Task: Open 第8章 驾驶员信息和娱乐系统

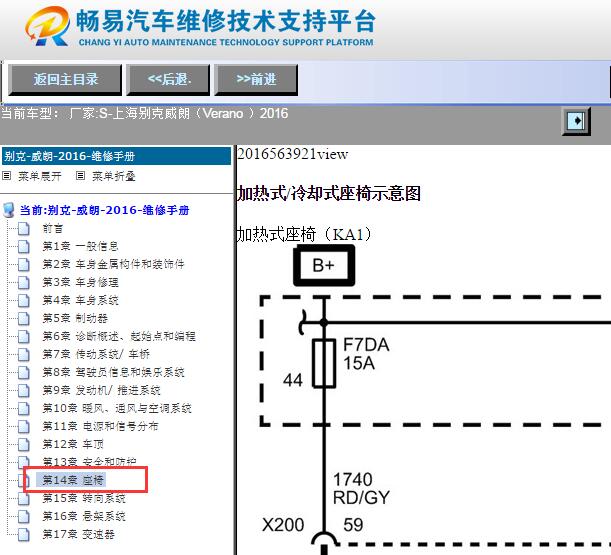Action: point(113,372)
